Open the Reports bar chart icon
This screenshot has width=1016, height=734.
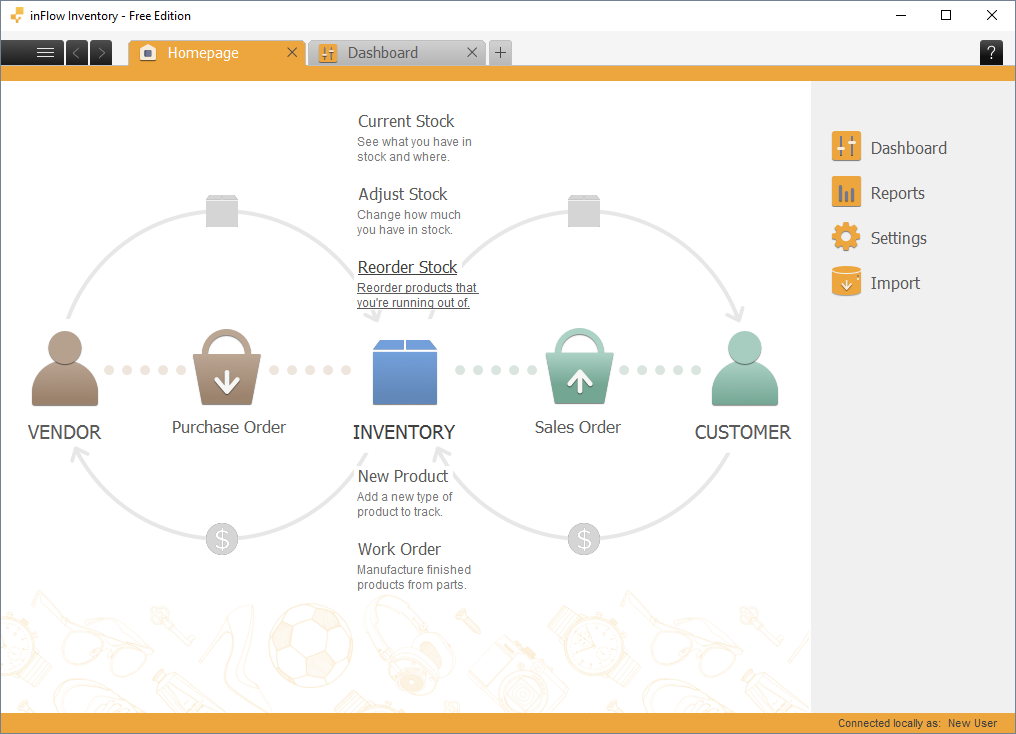846,192
